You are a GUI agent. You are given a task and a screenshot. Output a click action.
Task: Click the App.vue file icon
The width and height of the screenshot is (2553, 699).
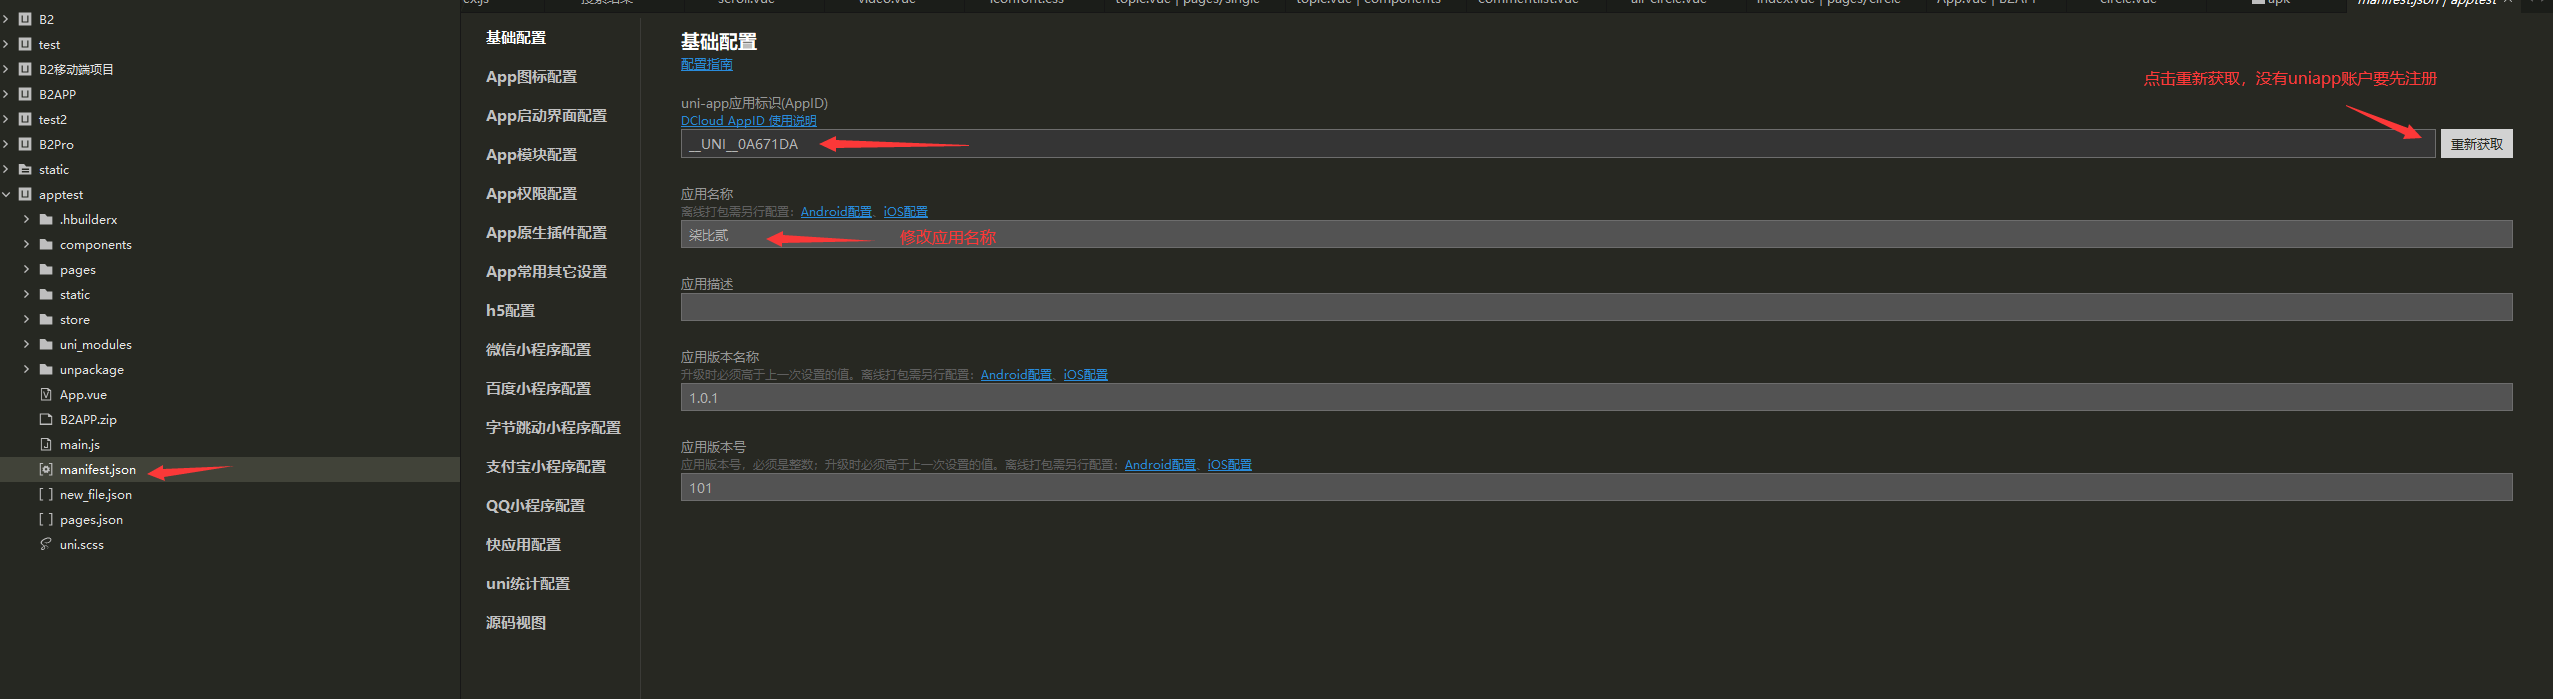click(x=46, y=395)
